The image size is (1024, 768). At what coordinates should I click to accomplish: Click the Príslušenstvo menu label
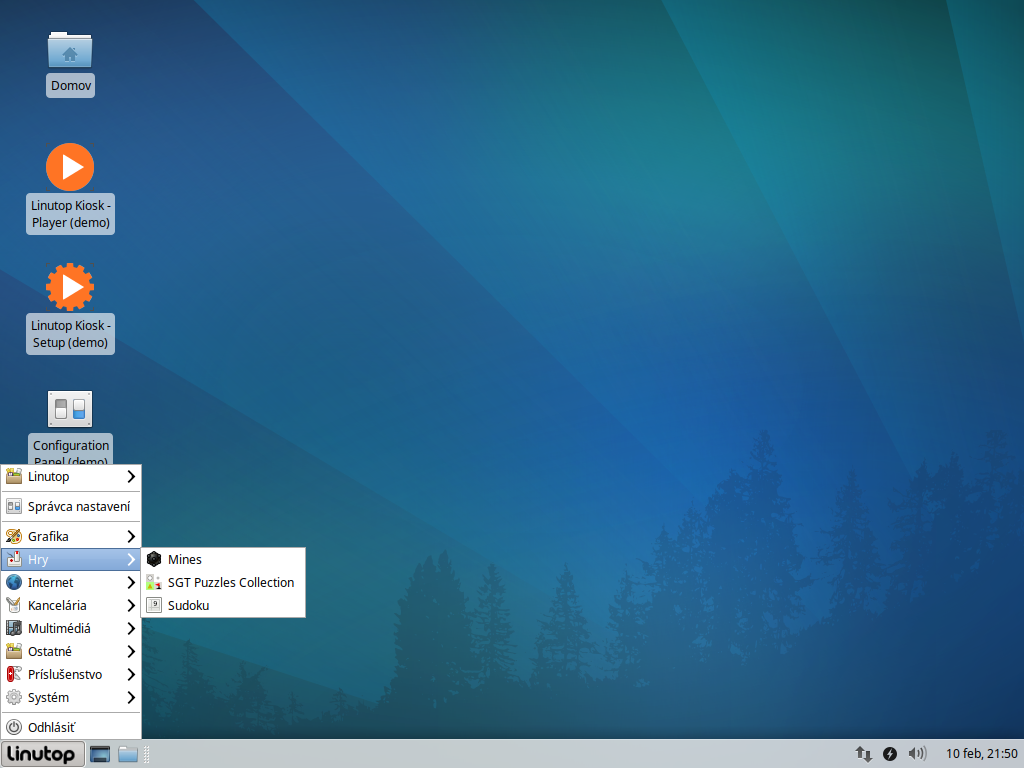pos(65,675)
